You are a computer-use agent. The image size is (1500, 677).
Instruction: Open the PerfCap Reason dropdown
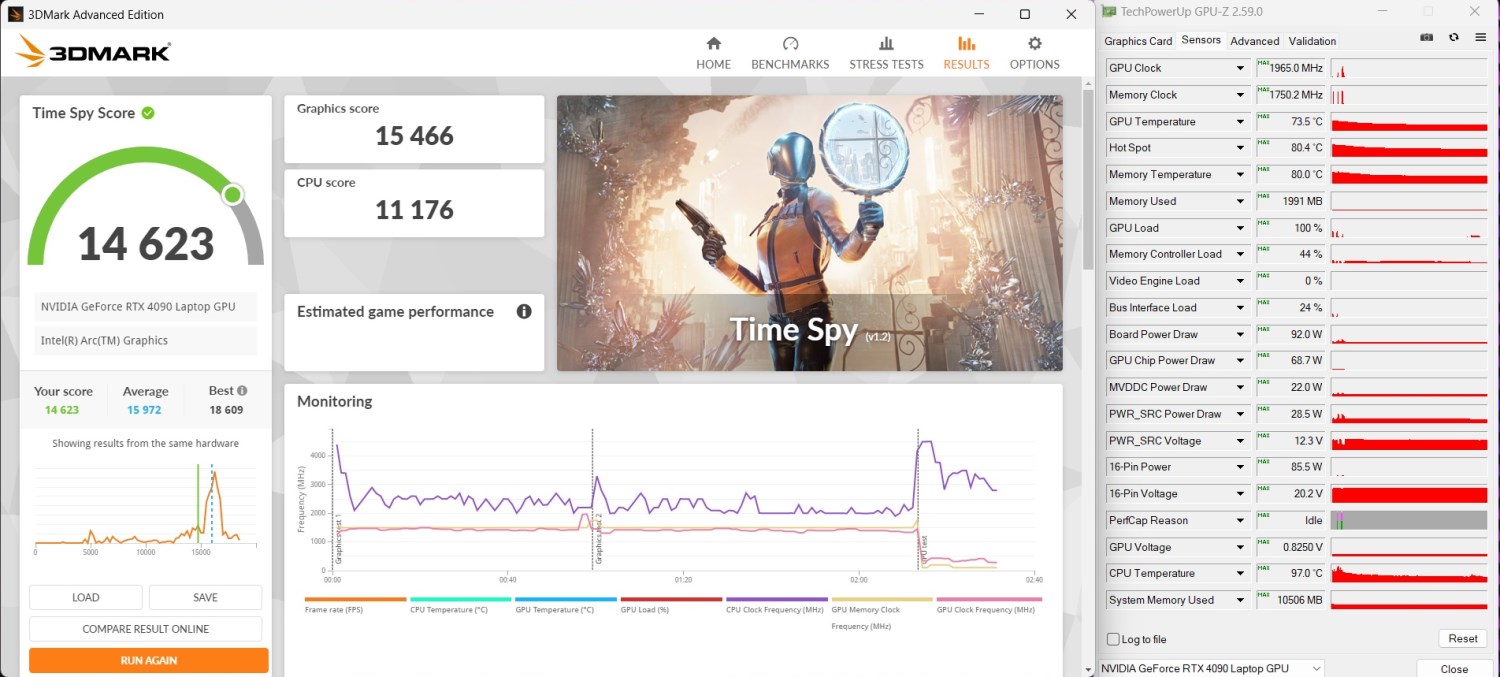1242,520
